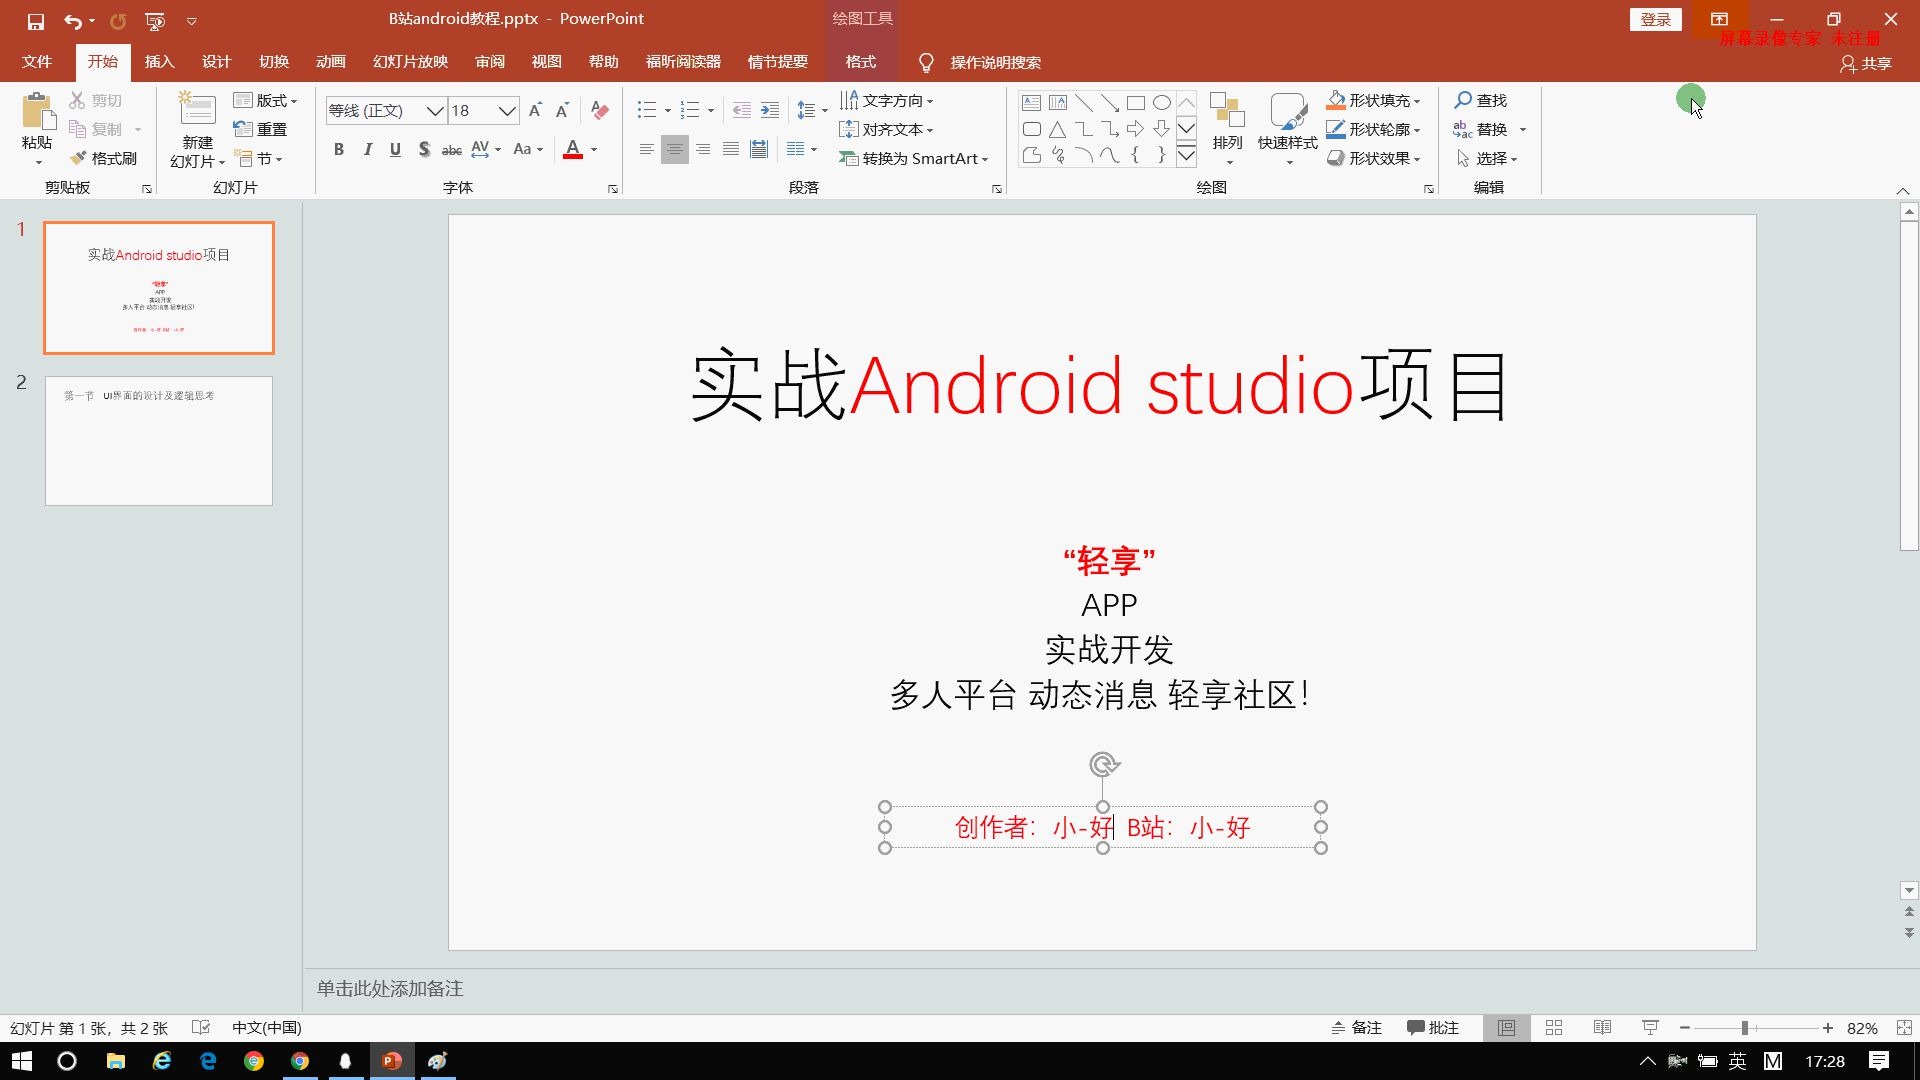Switch to slide sorter view in status bar
This screenshot has height=1080, width=1920.
1554,1028
